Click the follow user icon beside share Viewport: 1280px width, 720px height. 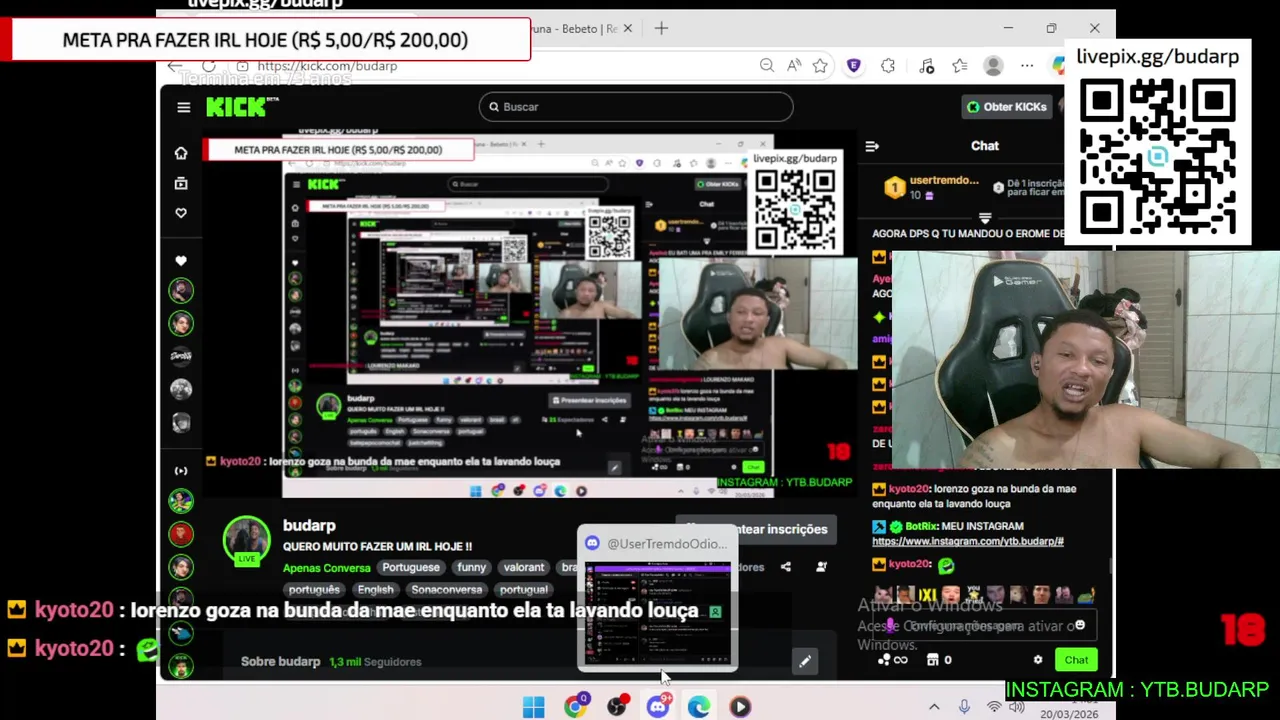pos(821,567)
